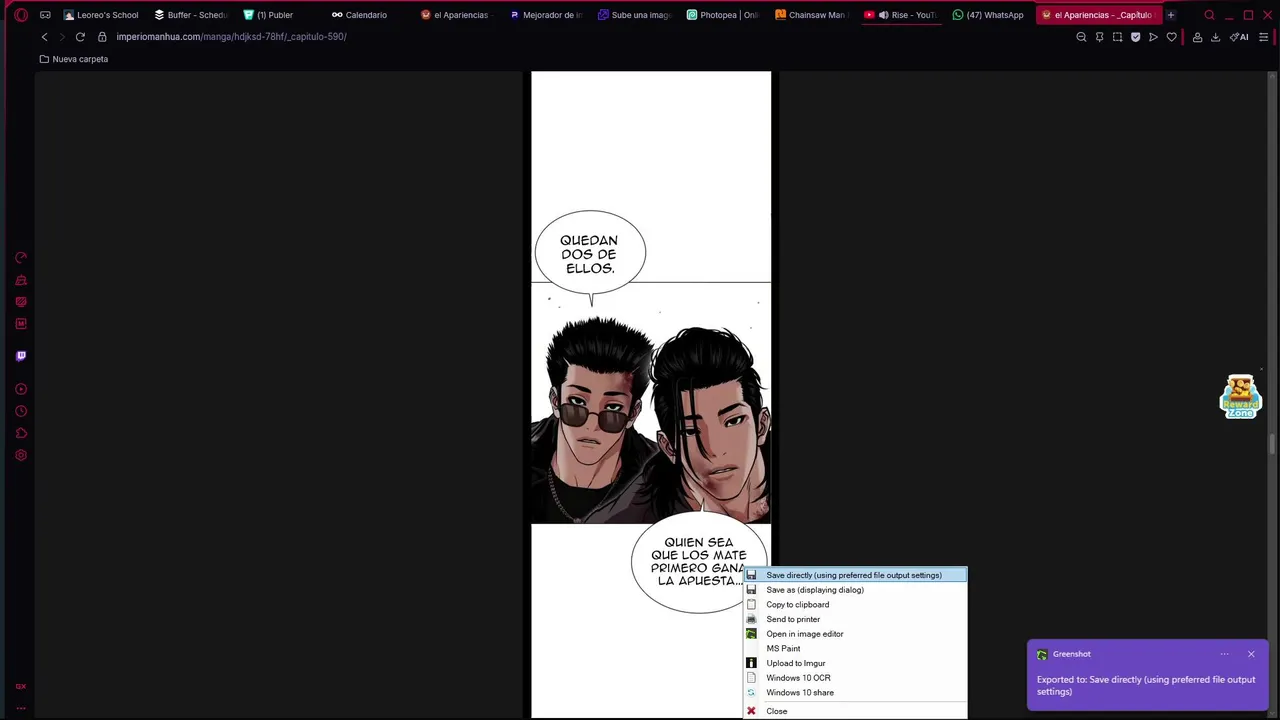Image resolution: width=1280 pixels, height=720 pixels.
Task: Switch to the Buffer tab
Action: 191,15
